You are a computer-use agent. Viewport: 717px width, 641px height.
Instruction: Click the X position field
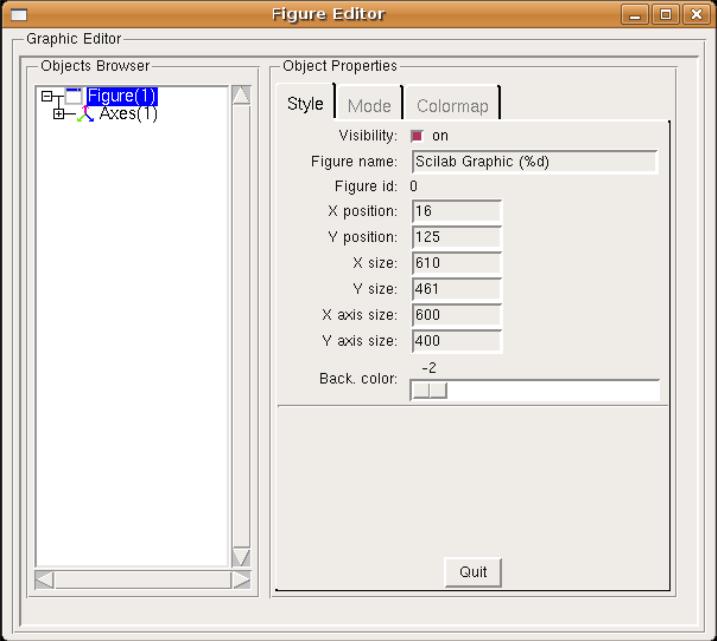tap(456, 211)
